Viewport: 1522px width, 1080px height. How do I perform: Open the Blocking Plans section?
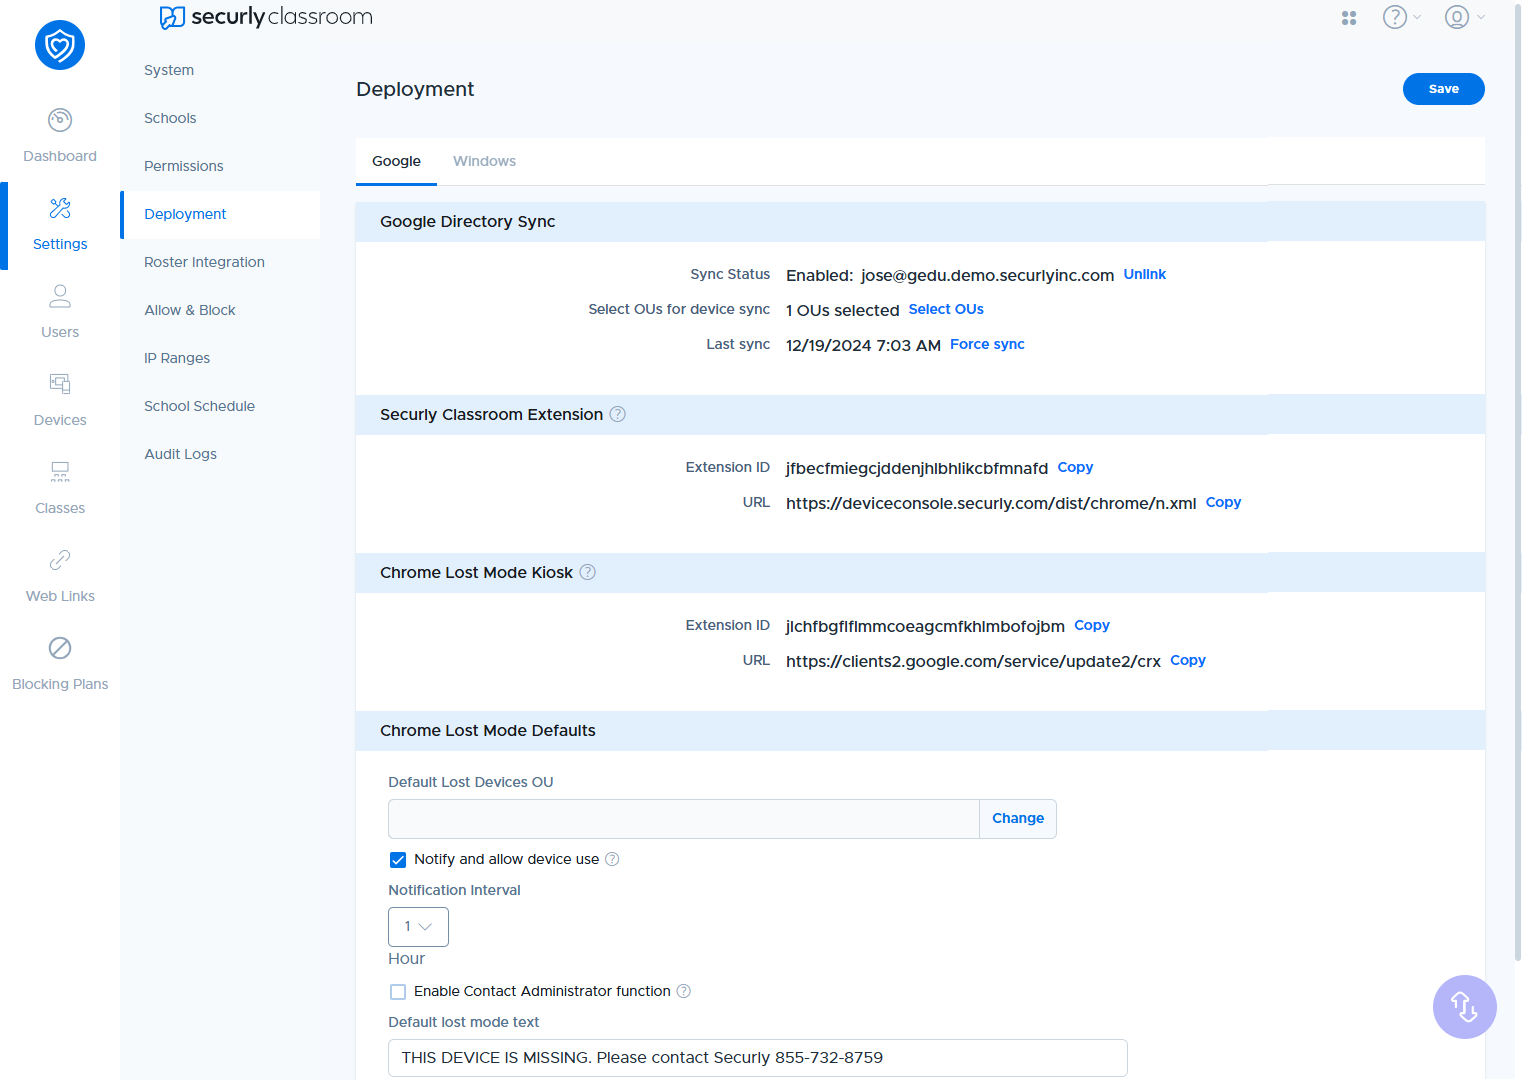[x=60, y=664]
